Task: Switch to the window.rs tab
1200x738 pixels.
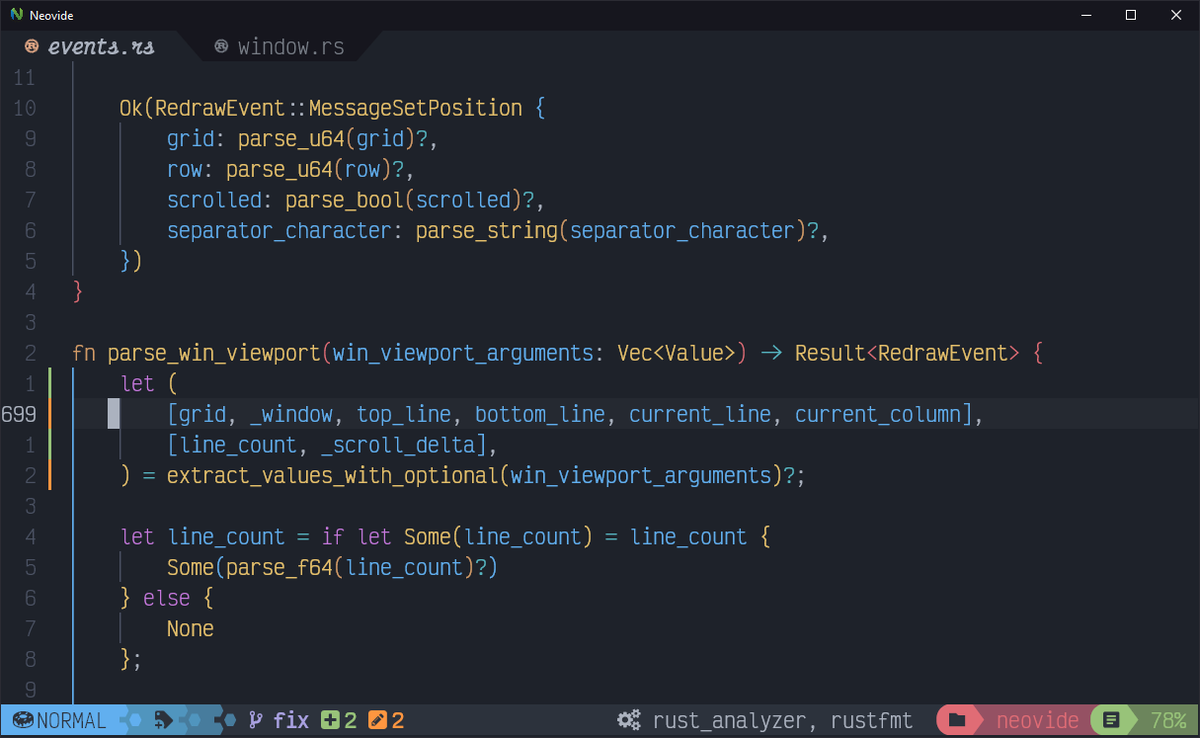Action: click(290, 46)
